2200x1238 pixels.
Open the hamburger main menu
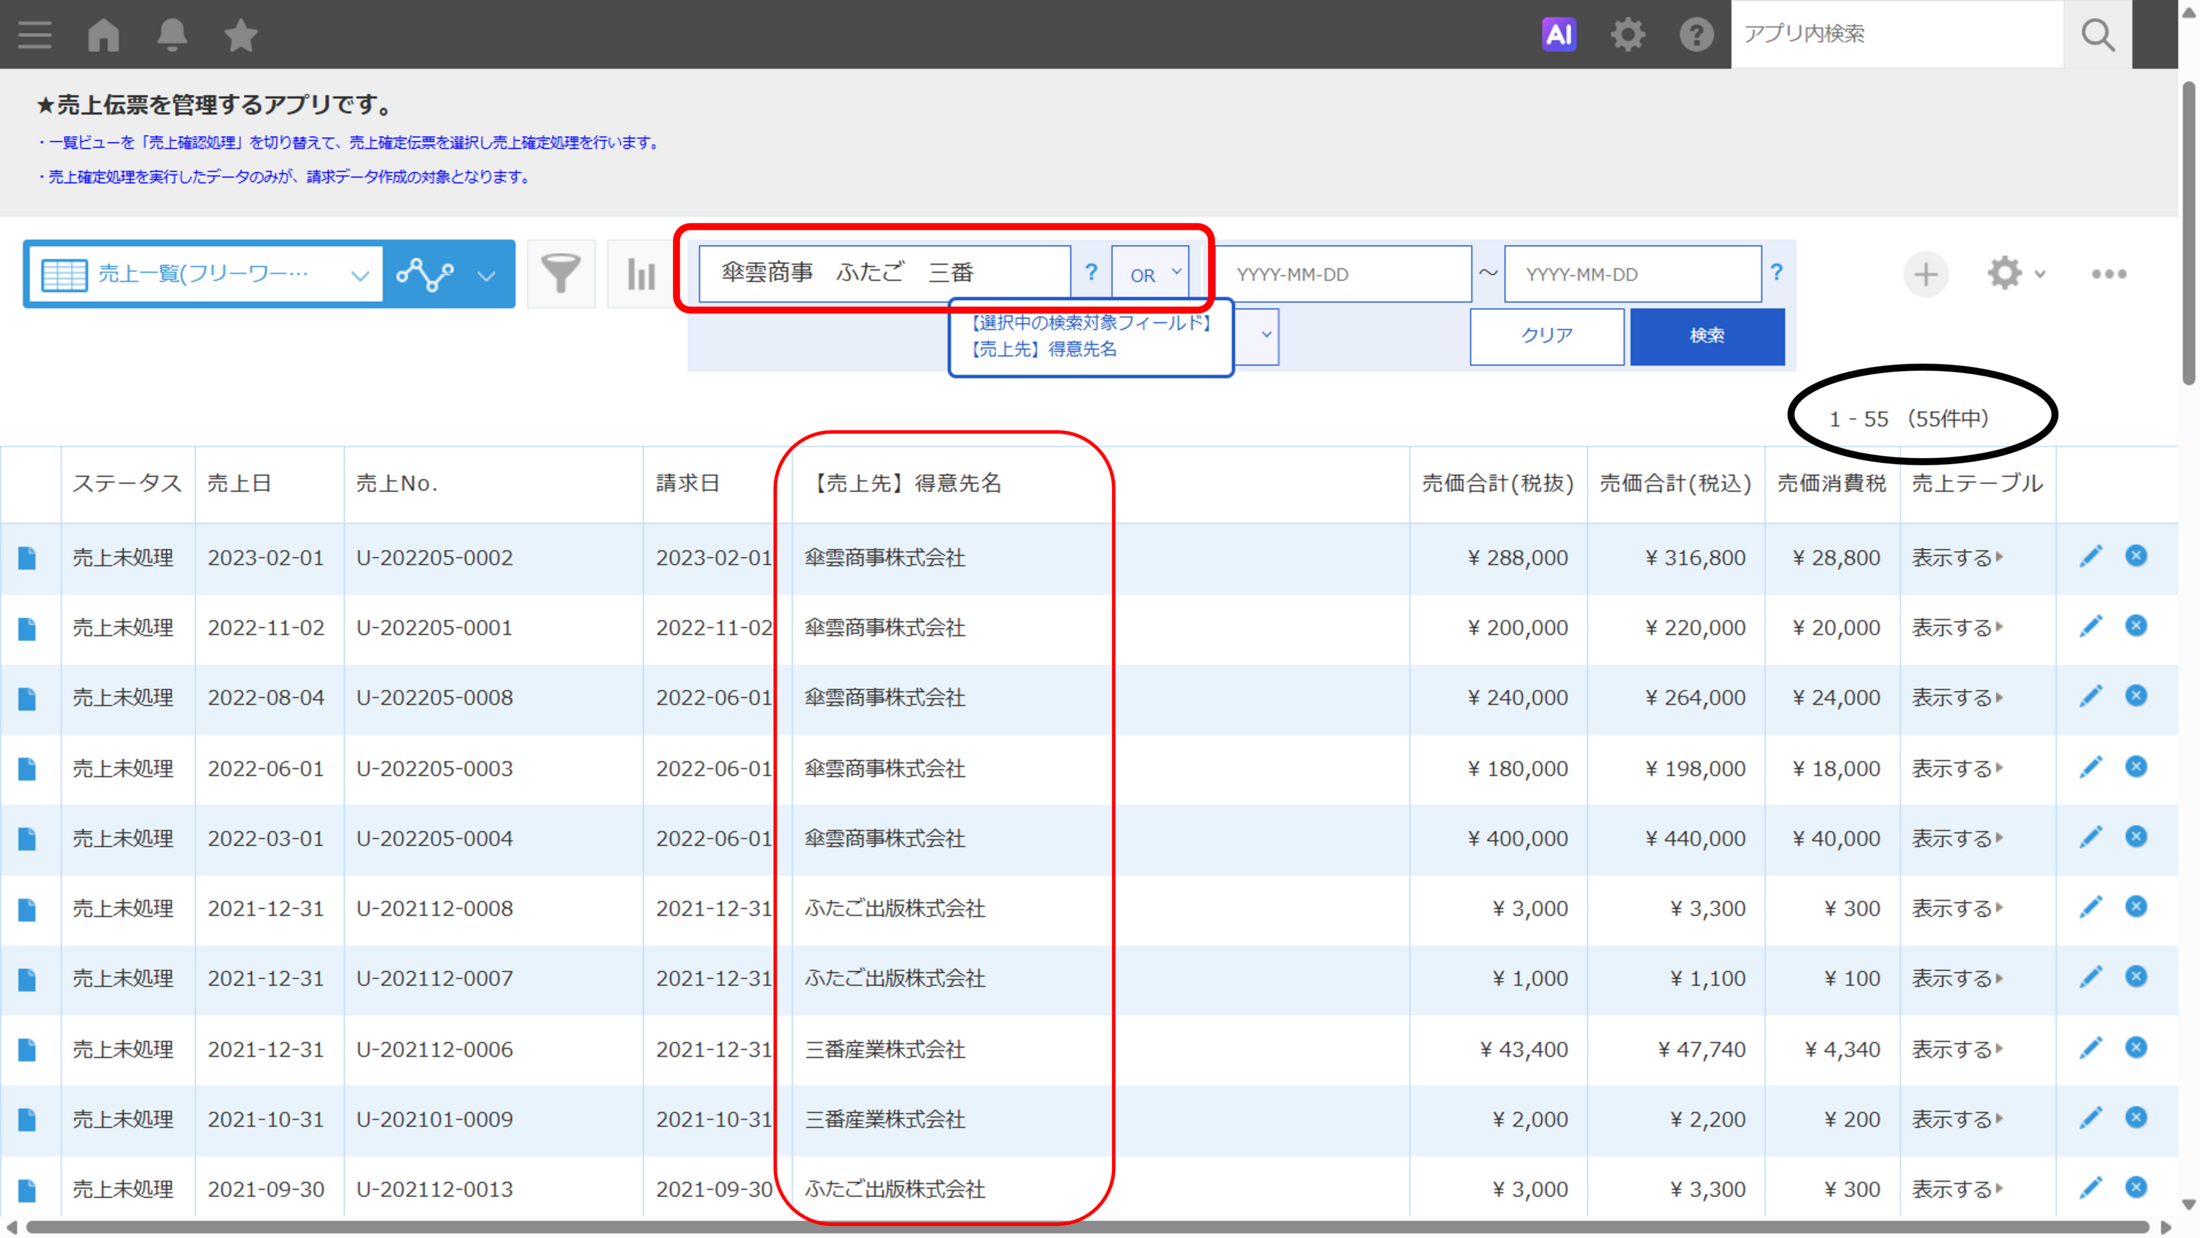tap(35, 35)
